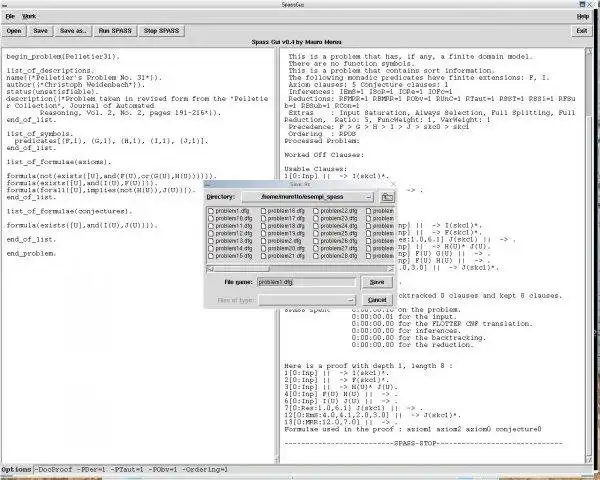Screen dimensions: 600x480
Task: Select file name problem19.dfg
Action: click(286, 233)
